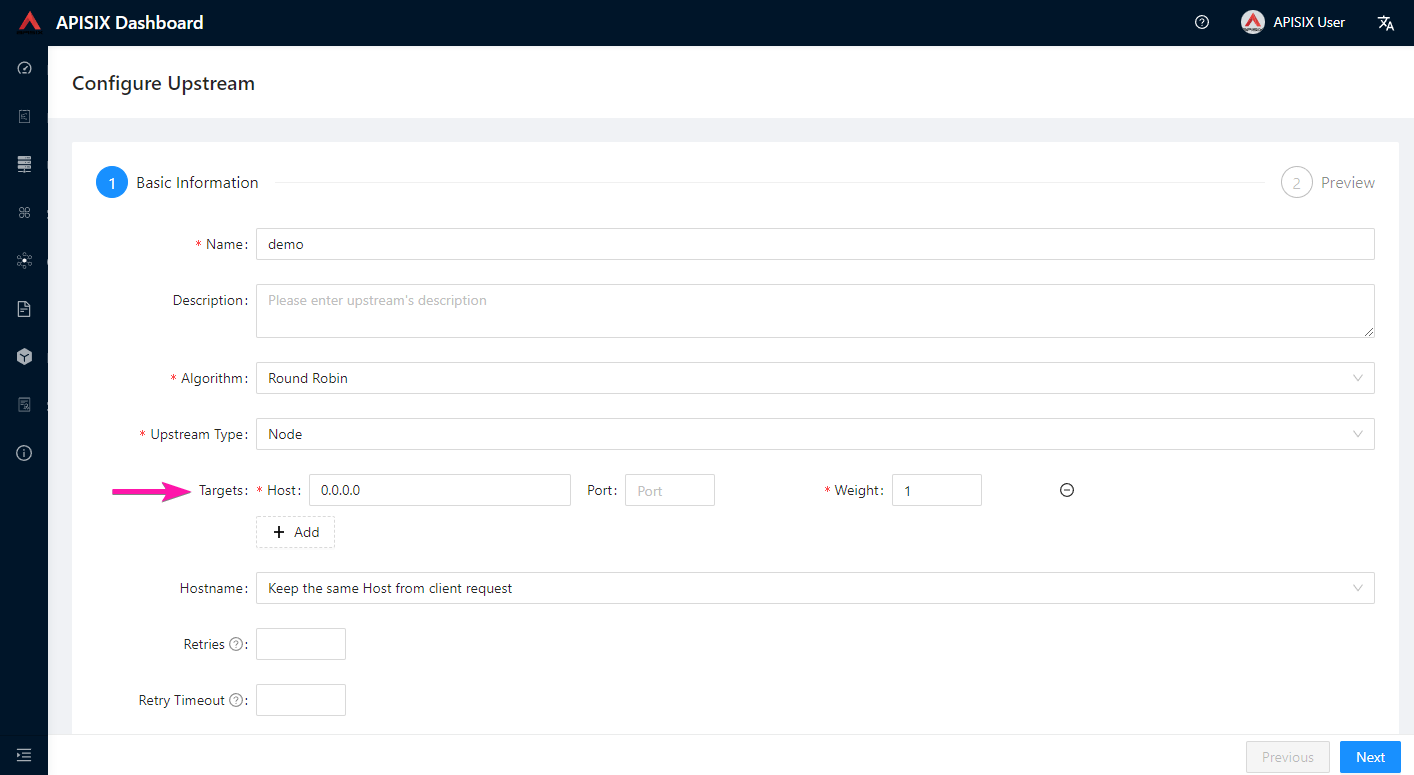Click the Port input field
The width and height of the screenshot is (1414, 775).
(x=670, y=490)
